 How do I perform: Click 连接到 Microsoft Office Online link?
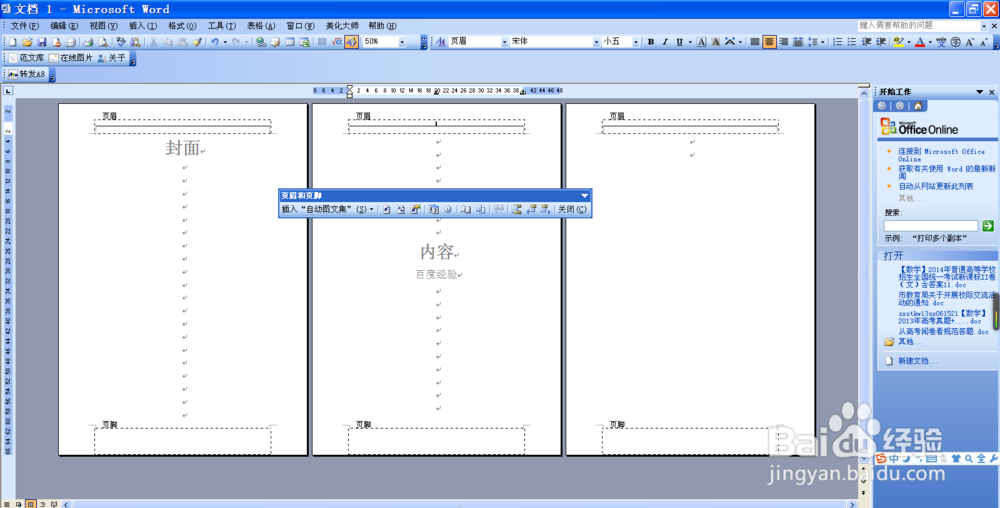(x=941, y=155)
